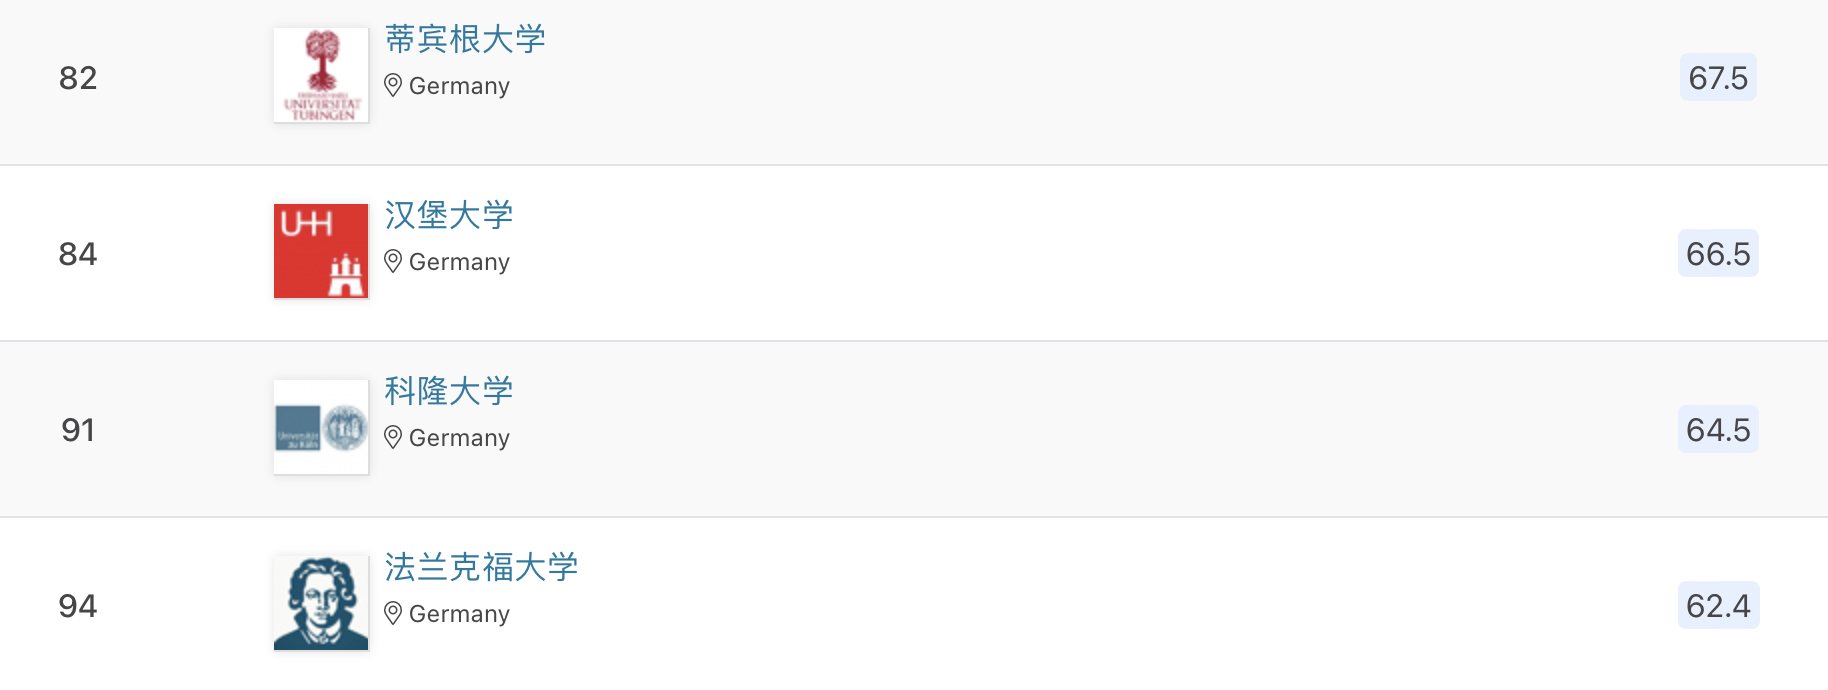Click the 64.5 score badge
Viewport: 1828px width, 690px height.
coord(1718,430)
